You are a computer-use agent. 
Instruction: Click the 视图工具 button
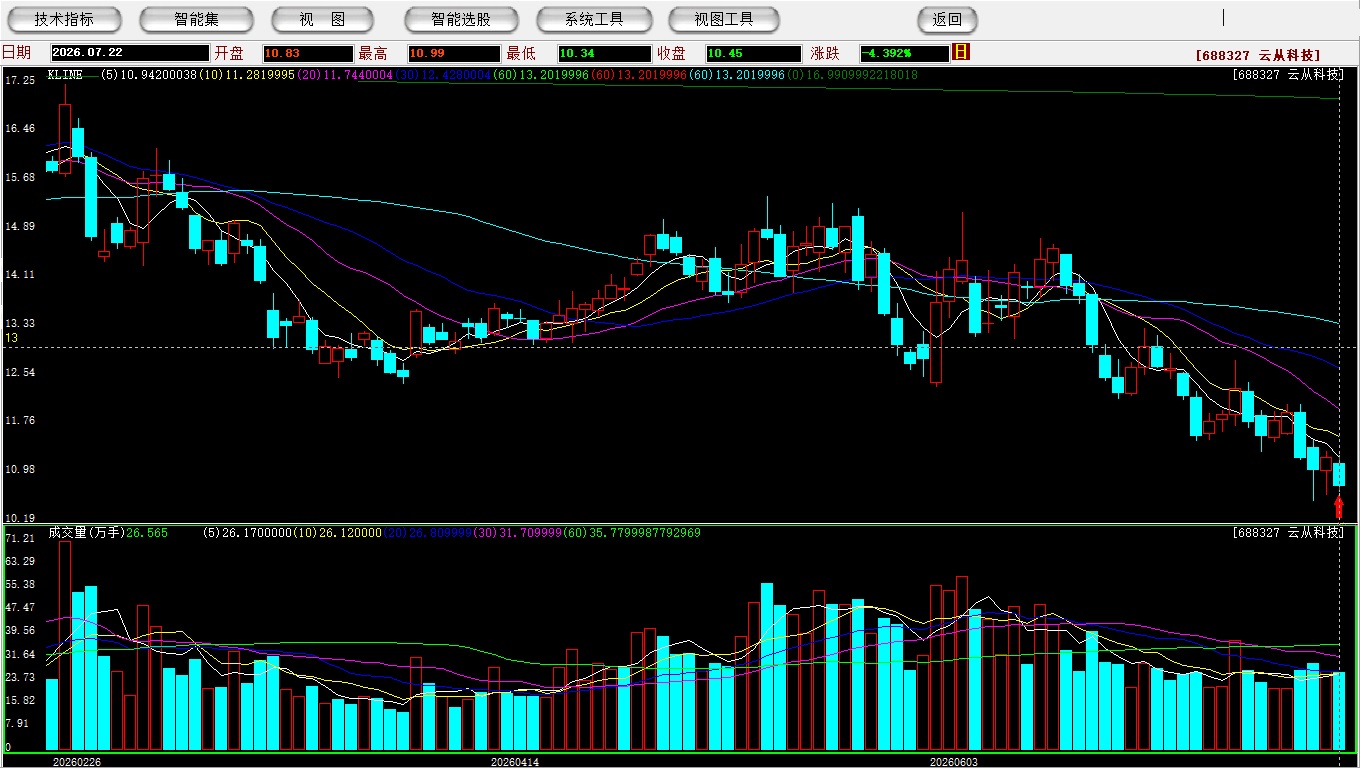[724, 19]
